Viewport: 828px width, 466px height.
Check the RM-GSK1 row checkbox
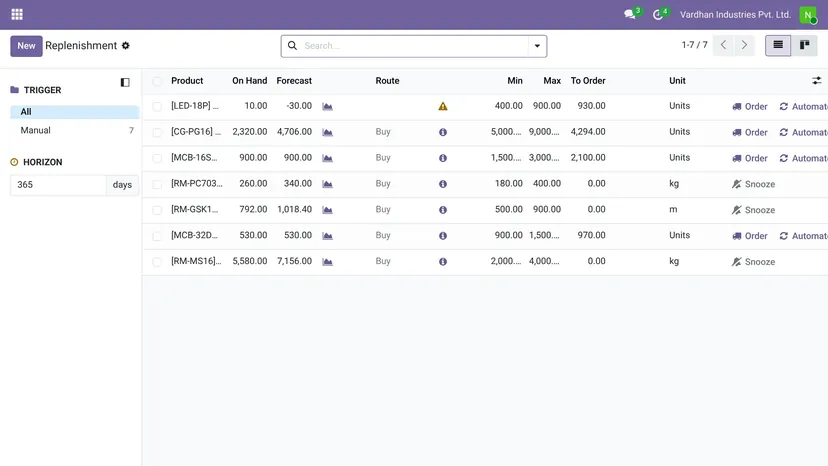pyautogui.click(x=157, y=210)
